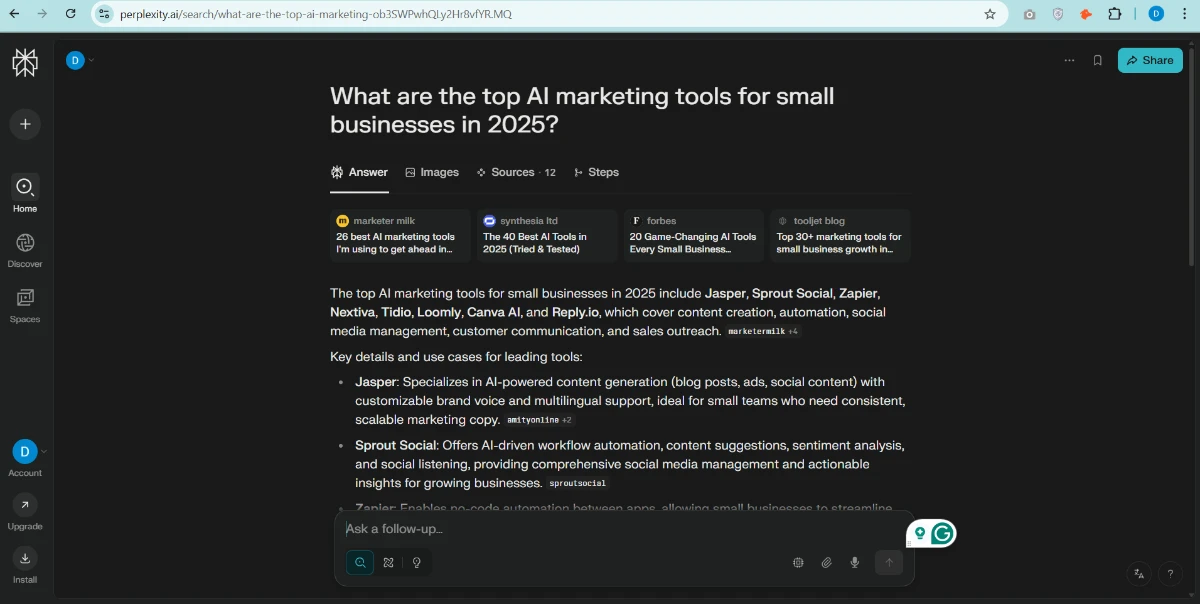Click the shield extension icon
1200x604 pixels.
pos(1058,14)
